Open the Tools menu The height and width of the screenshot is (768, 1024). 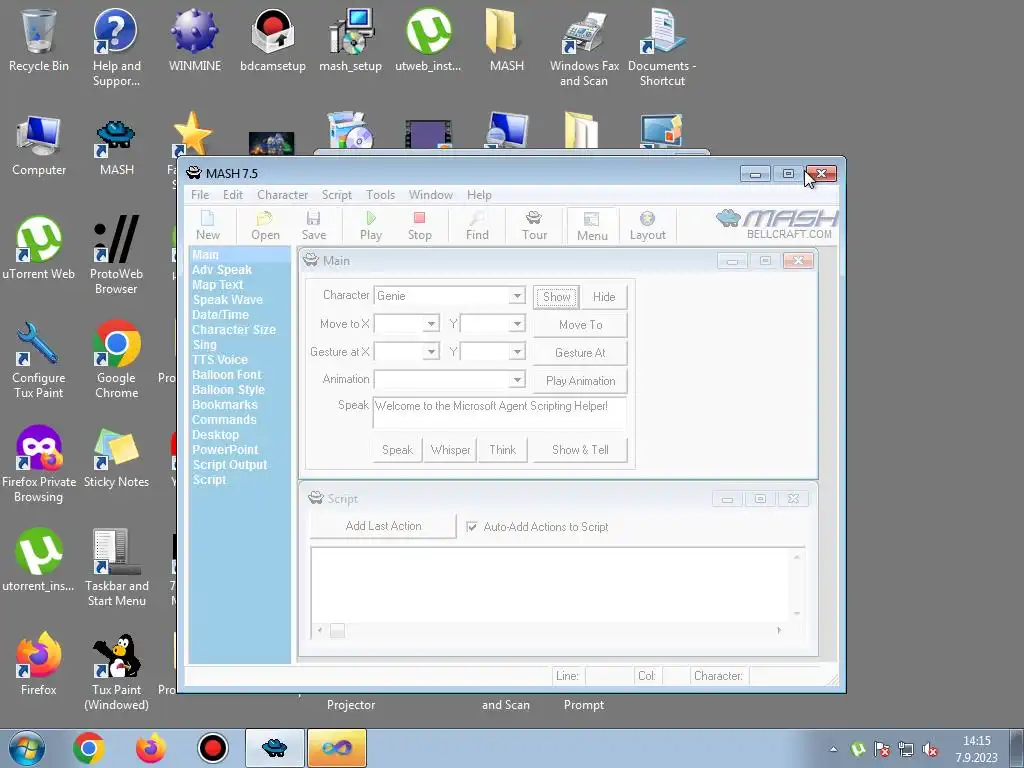[380, 195]
